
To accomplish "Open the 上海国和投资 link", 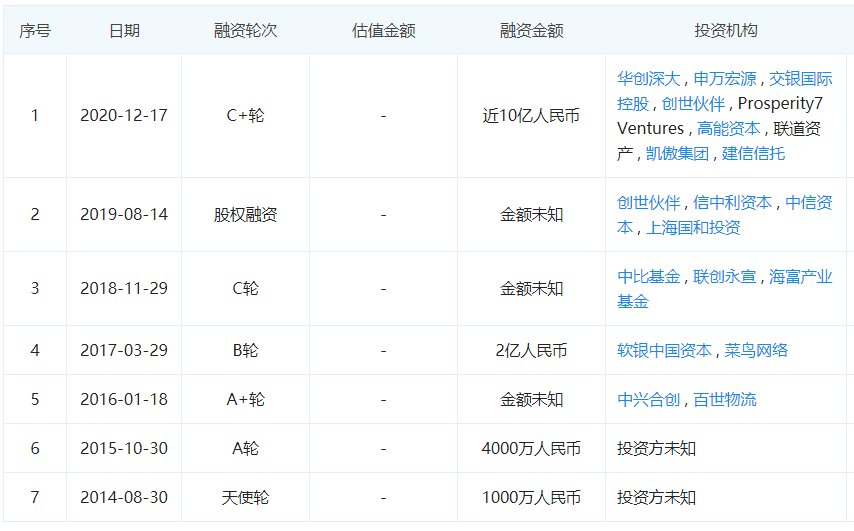I will pos(693,228).
